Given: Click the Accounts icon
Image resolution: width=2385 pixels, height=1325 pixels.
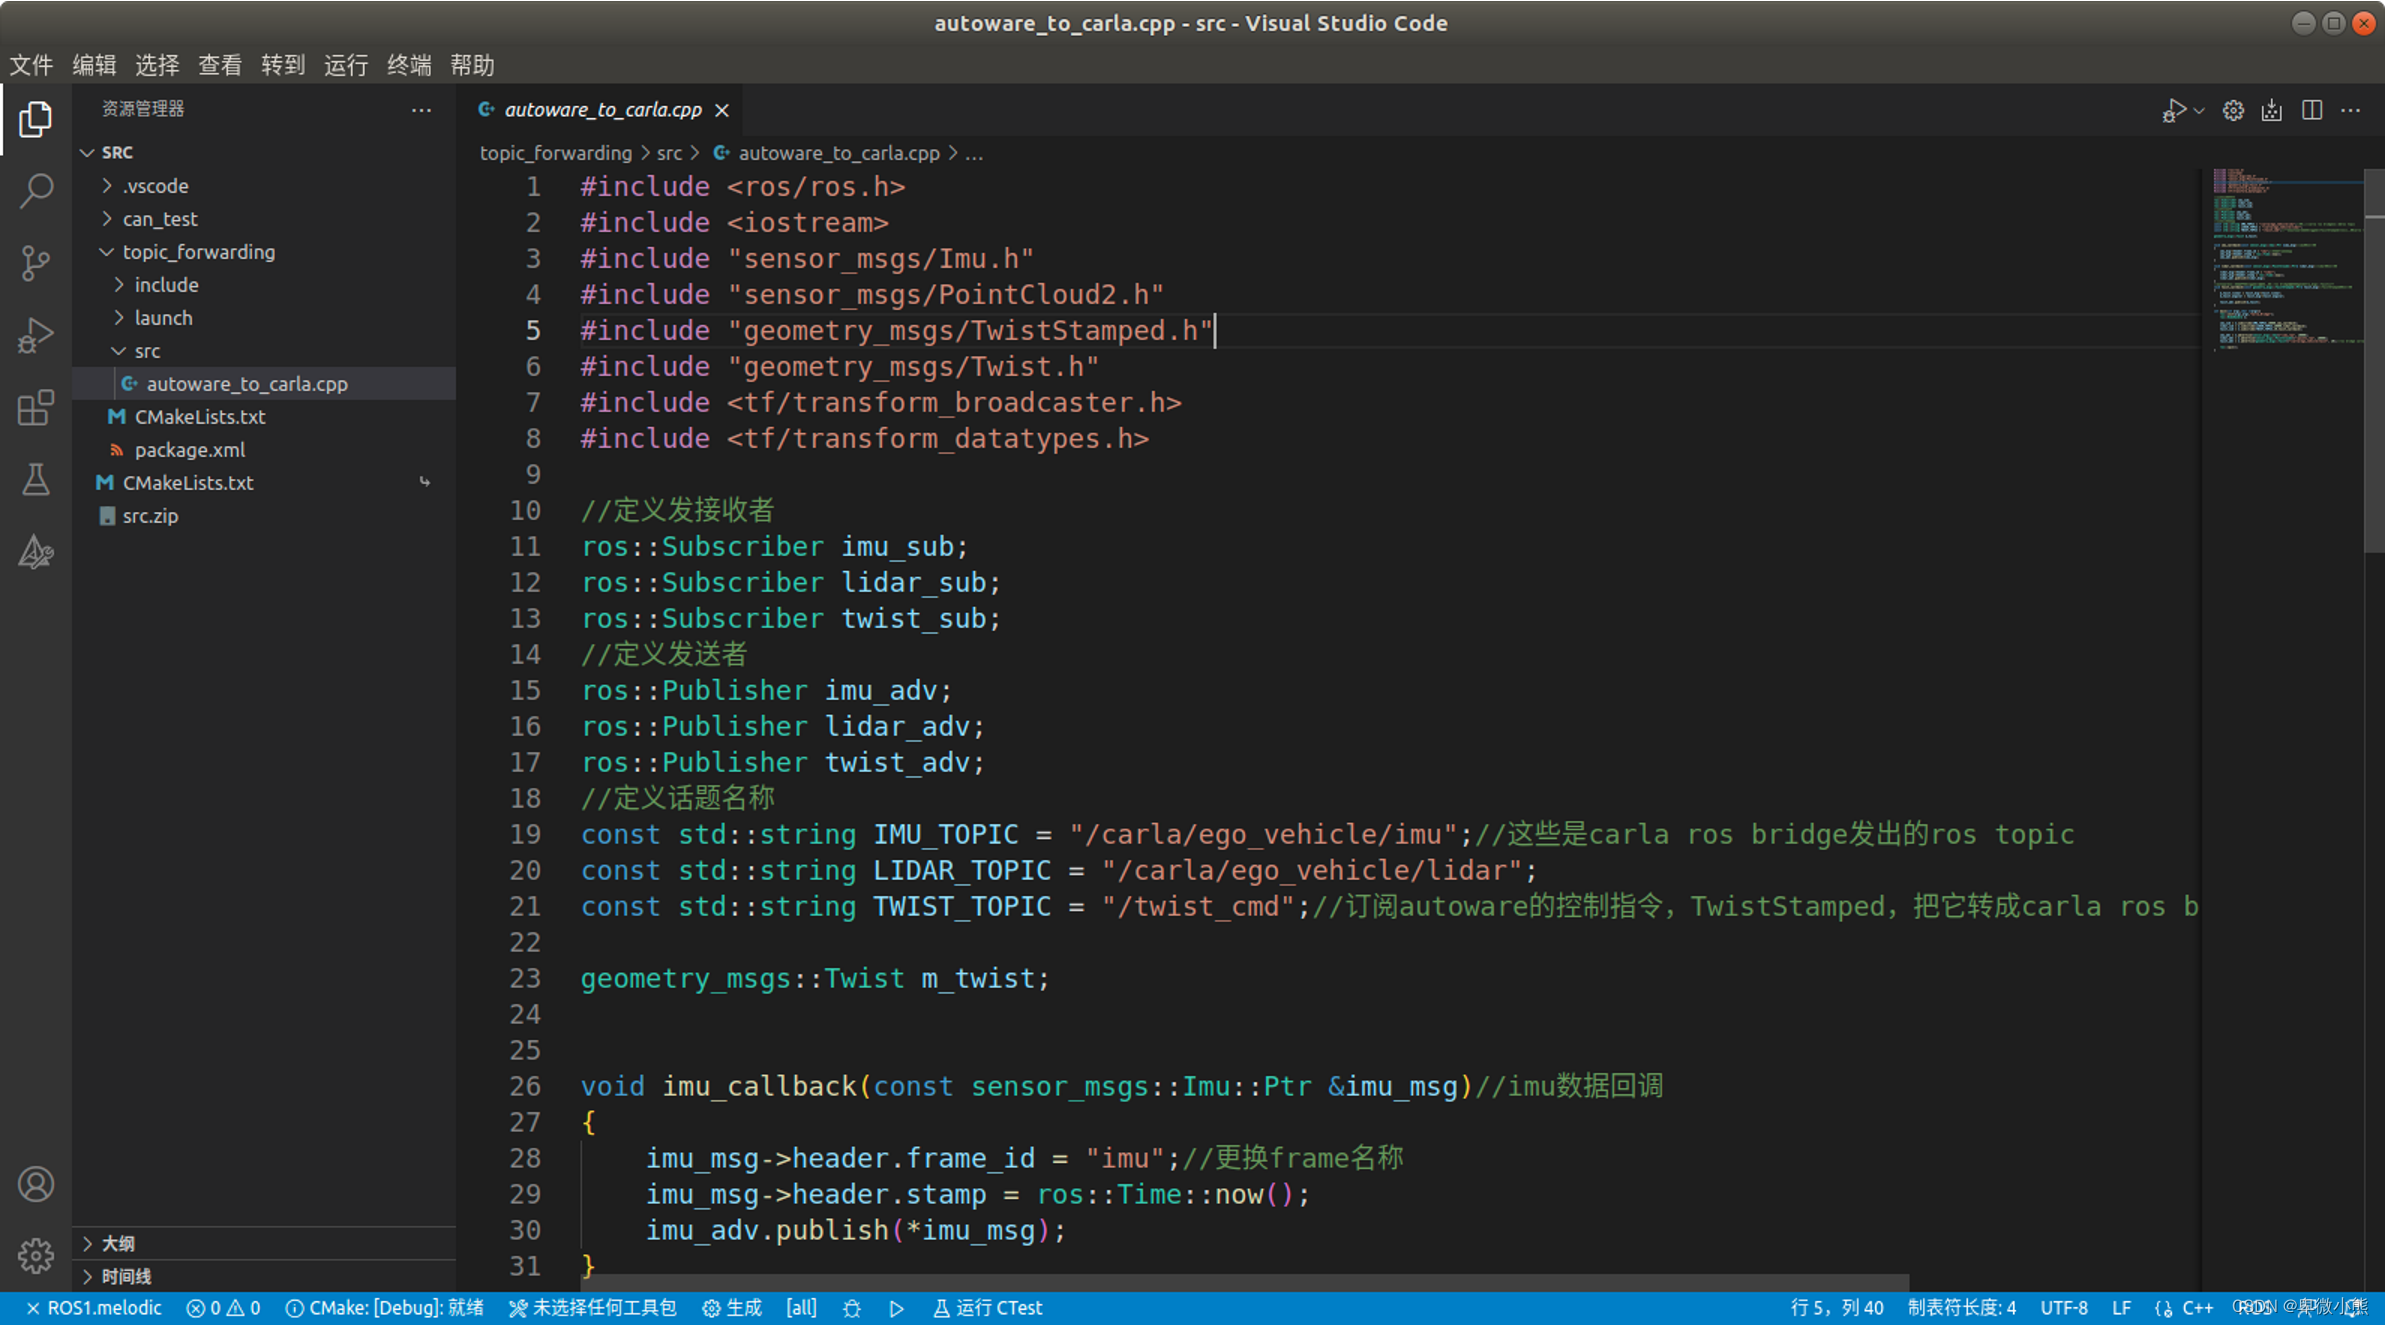Looking at the screenshot, I should (x=36, y=1184).
